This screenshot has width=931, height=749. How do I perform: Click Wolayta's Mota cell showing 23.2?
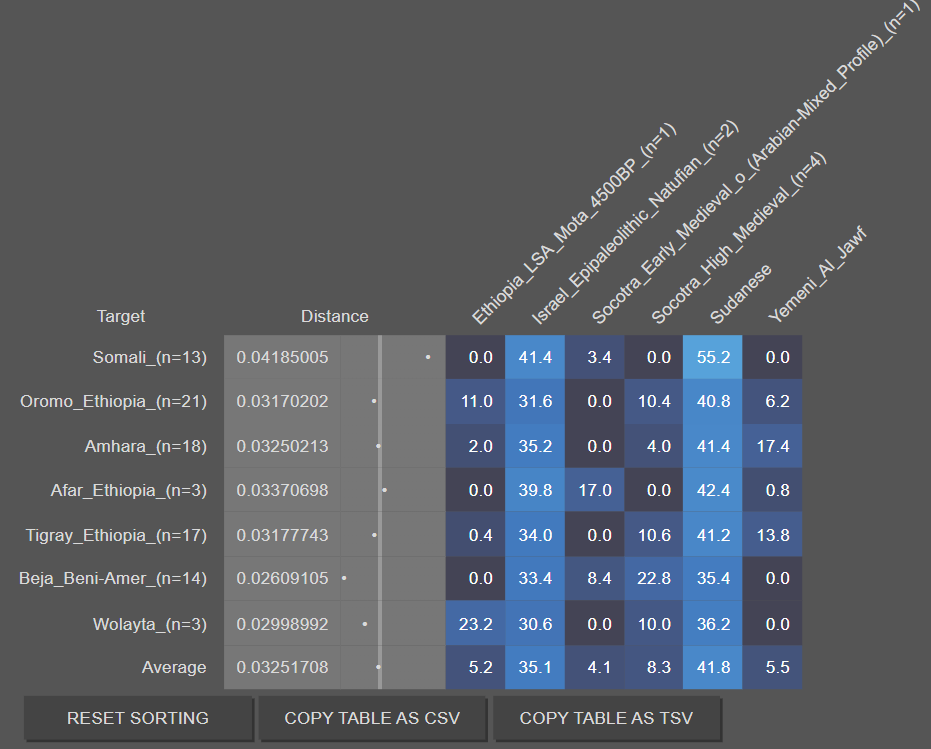(475, 624)
